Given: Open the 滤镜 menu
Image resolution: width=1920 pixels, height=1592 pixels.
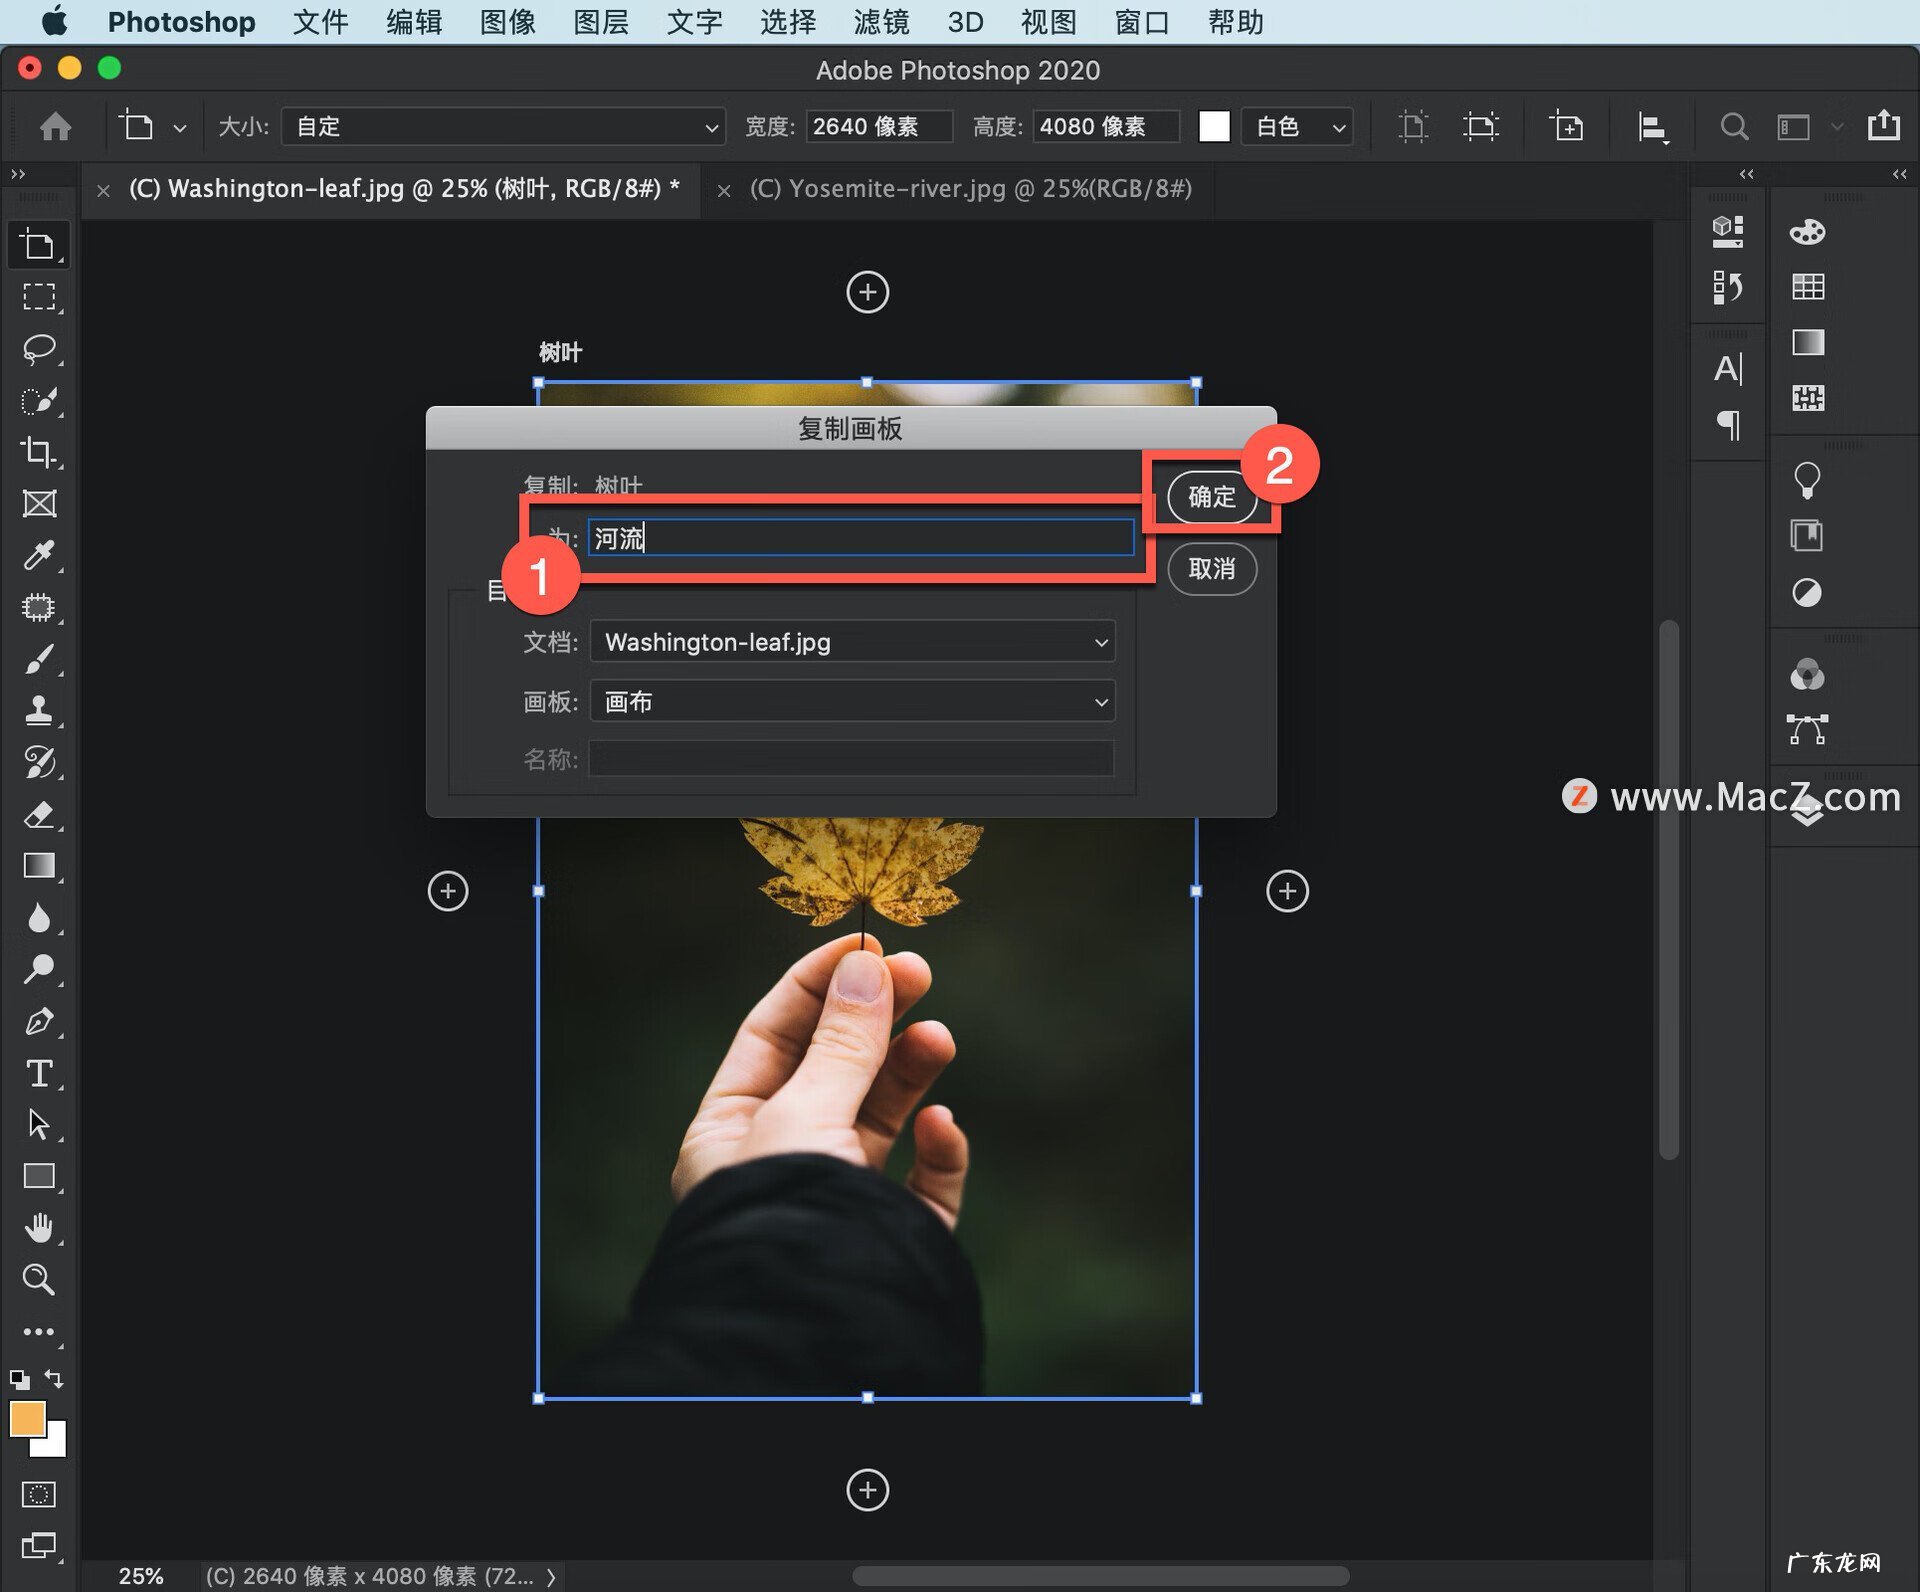Looking at the screenshot, I should click(x=880, y=22).
